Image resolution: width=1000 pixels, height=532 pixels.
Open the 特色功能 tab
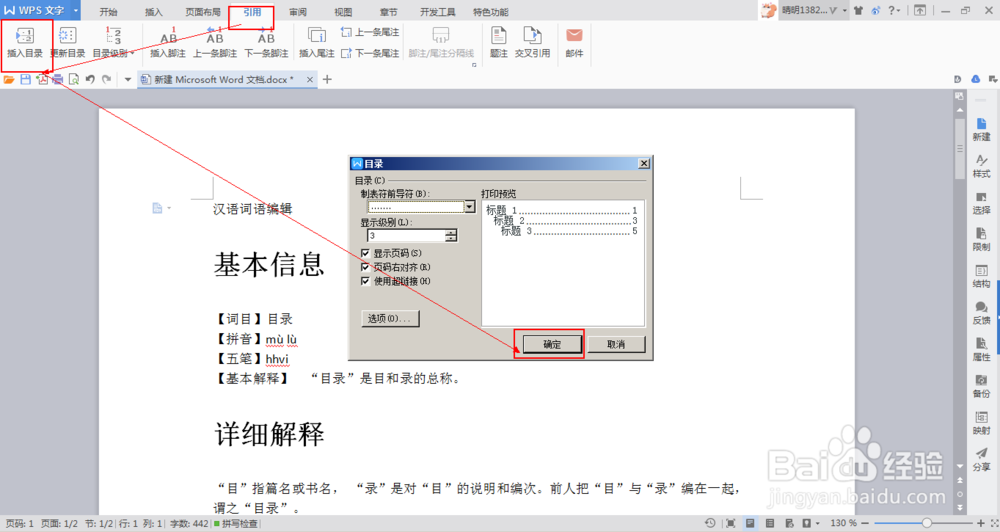coord(490,11)
